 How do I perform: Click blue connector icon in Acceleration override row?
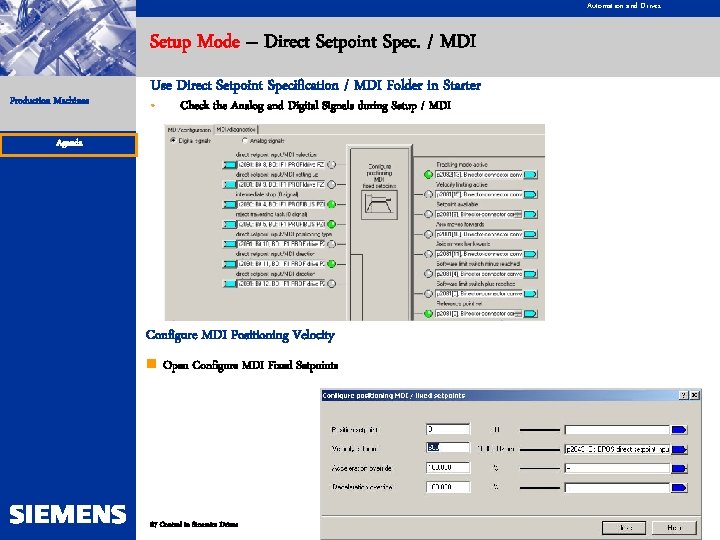[x=679, y=468]
